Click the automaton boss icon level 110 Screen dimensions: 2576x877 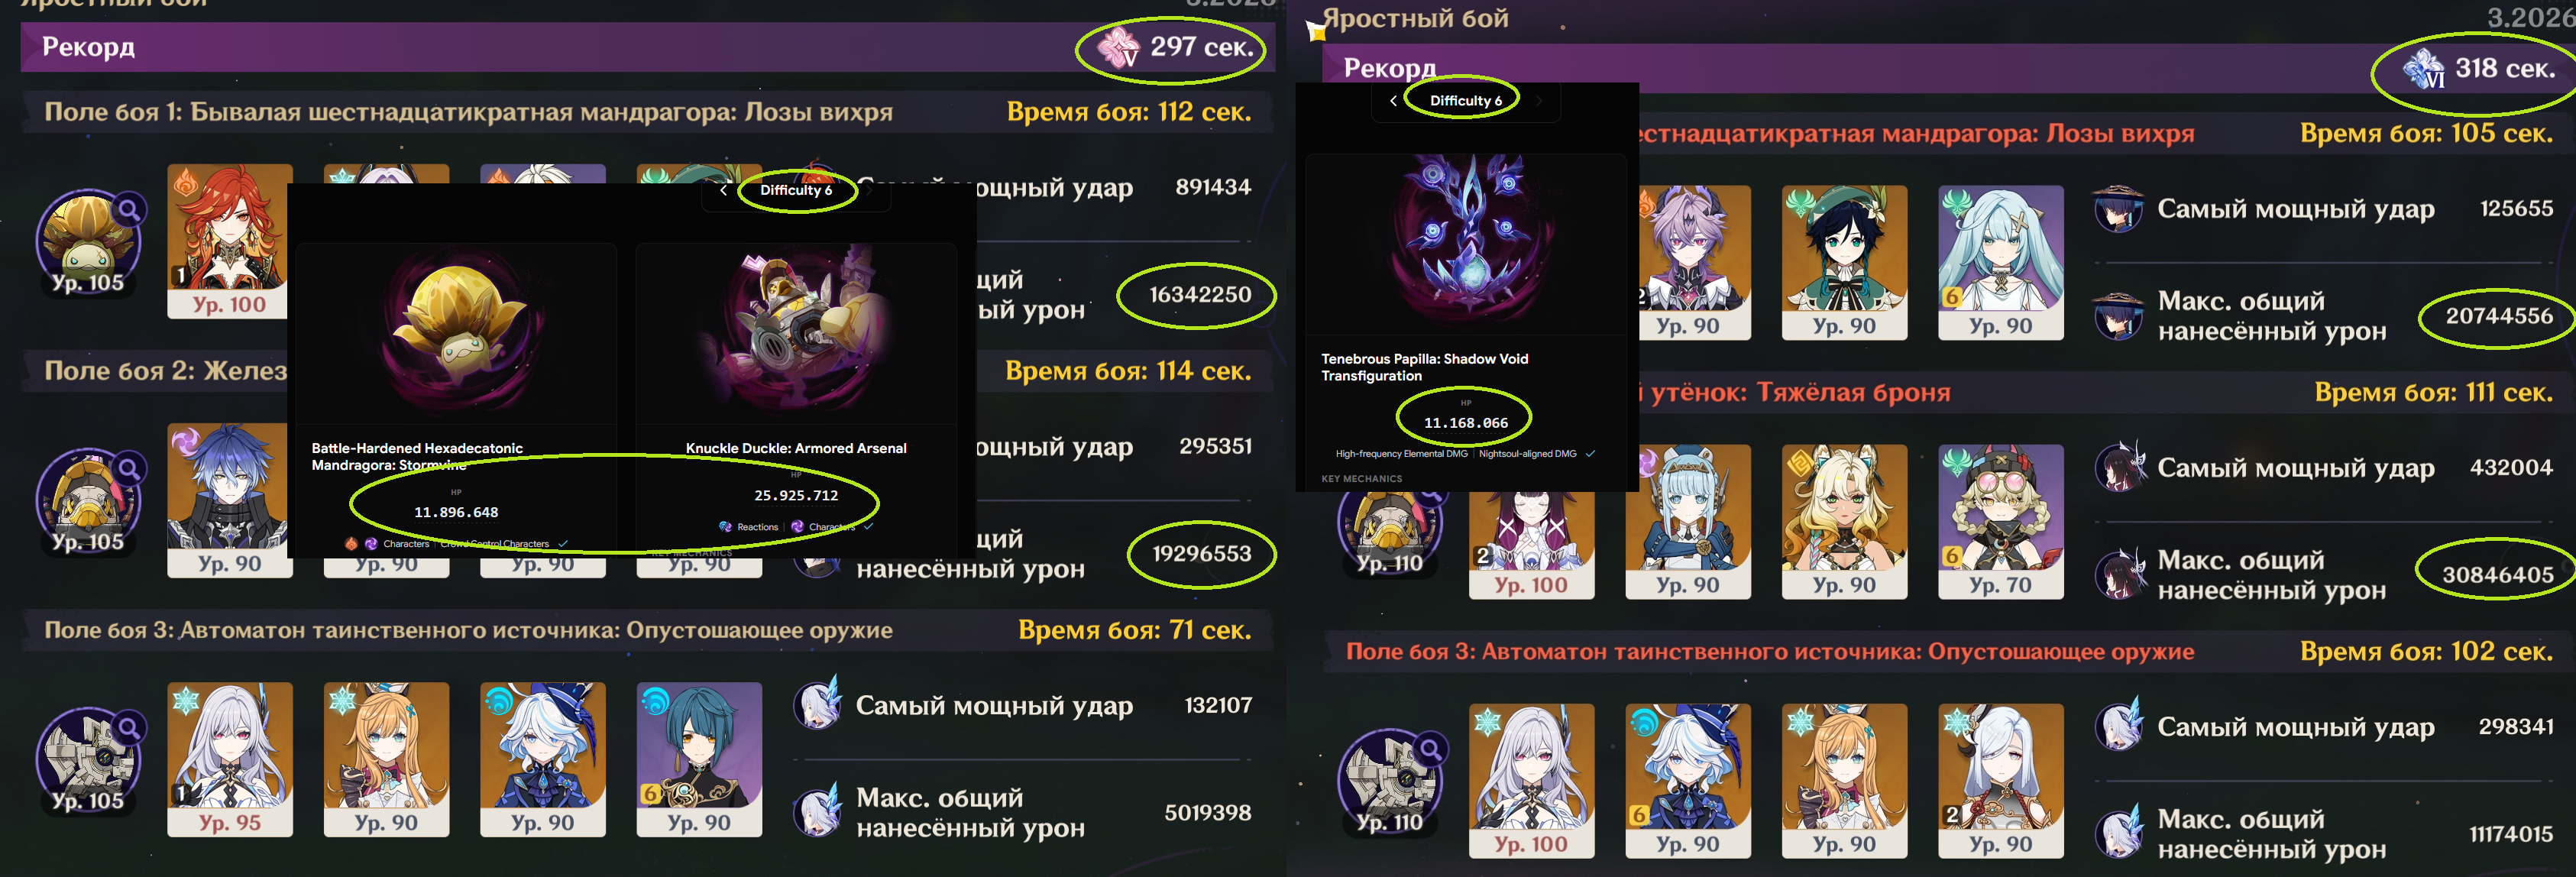(1390, 781)
